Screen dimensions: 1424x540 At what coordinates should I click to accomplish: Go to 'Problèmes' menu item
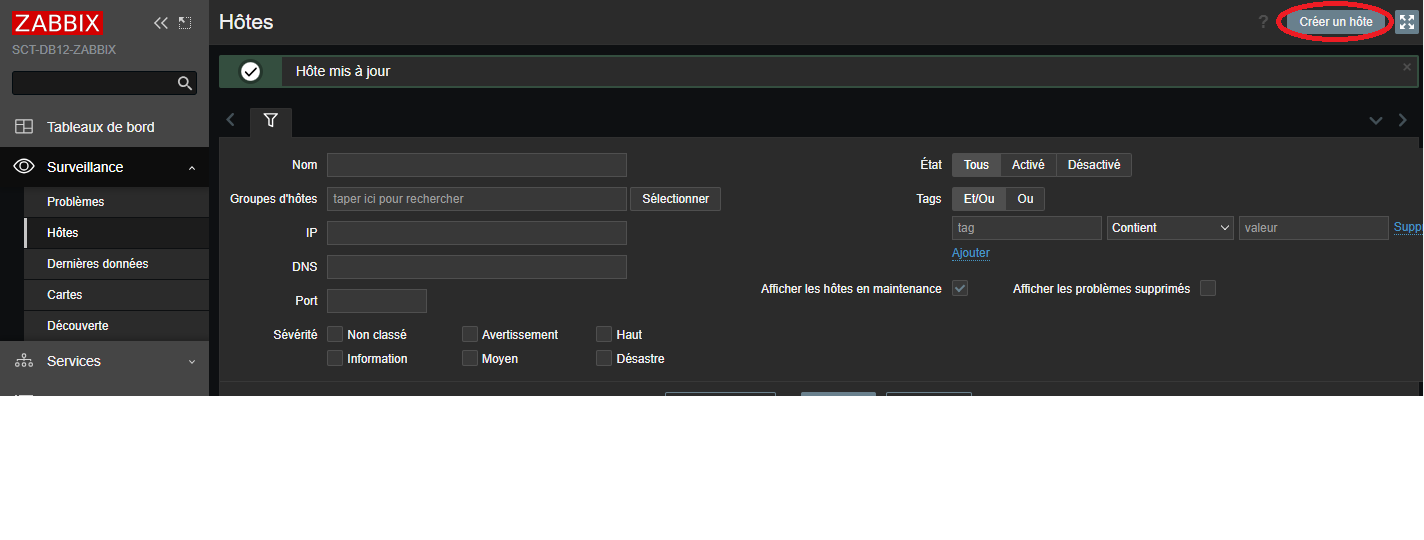(75, 202)
